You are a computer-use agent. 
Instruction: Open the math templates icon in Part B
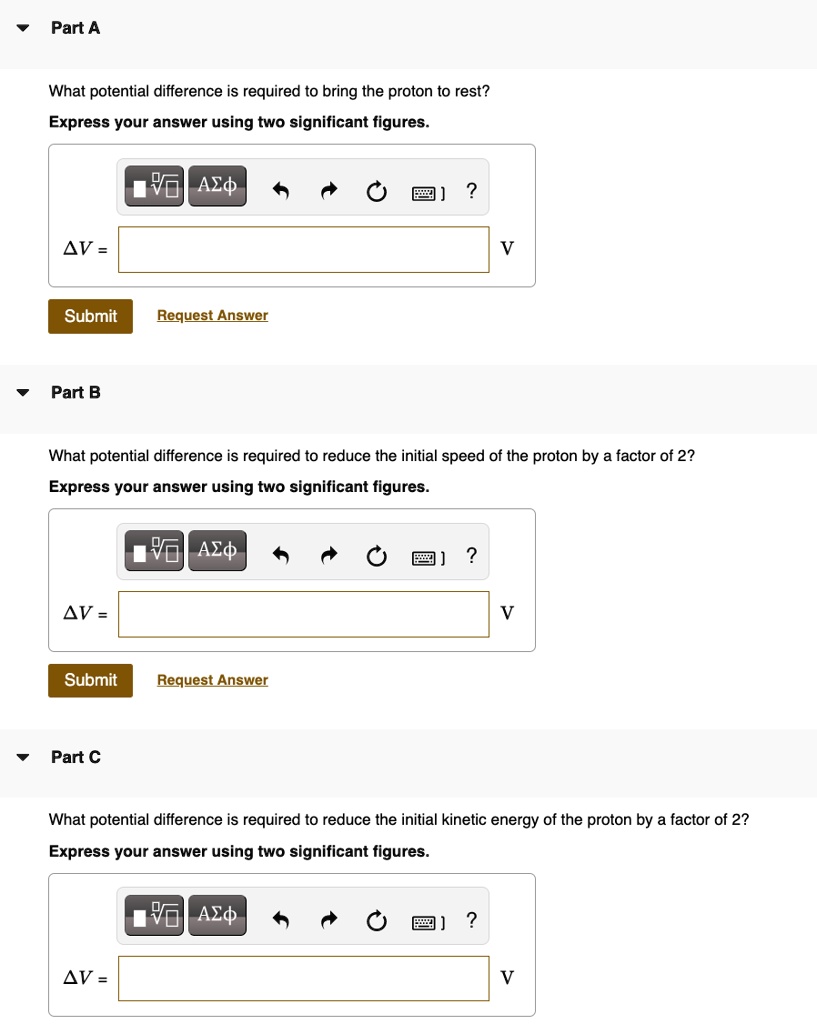152,550
